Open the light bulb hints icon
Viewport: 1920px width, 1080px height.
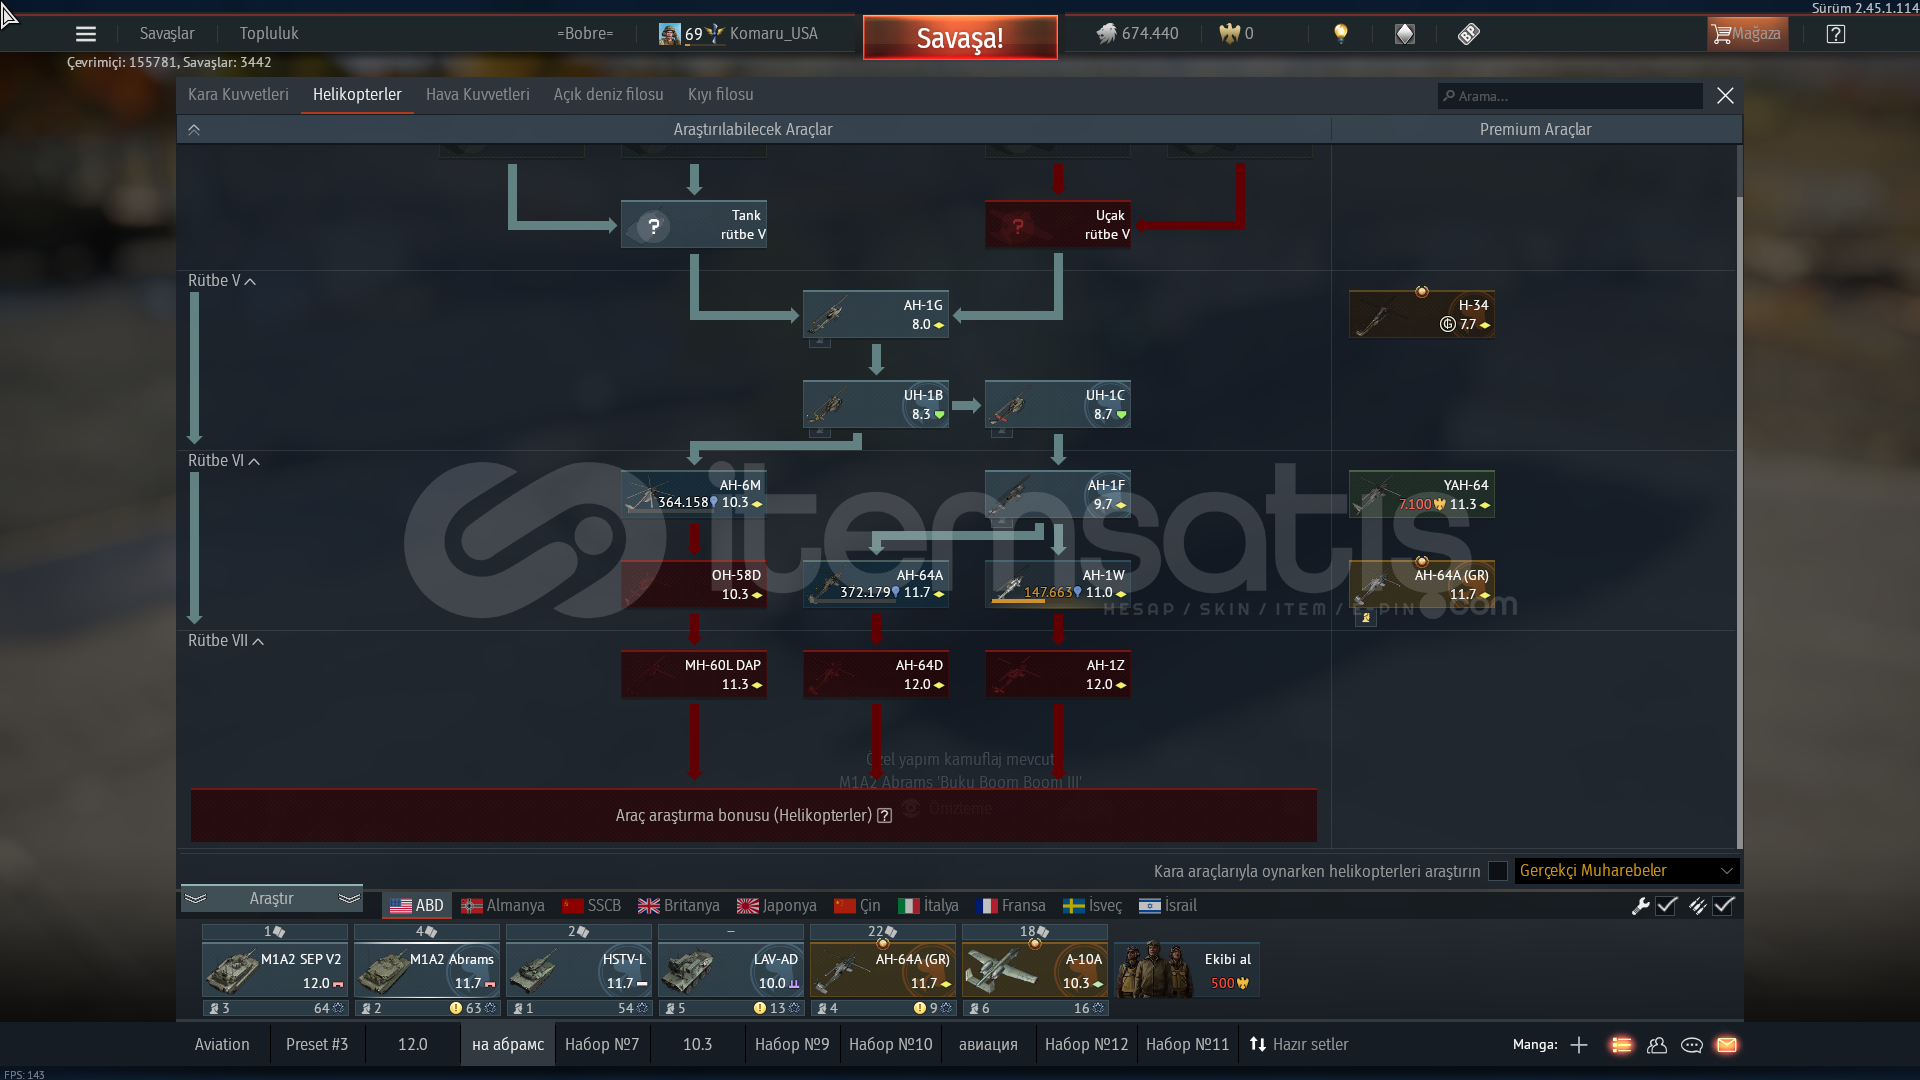[x=1341, y=34]
